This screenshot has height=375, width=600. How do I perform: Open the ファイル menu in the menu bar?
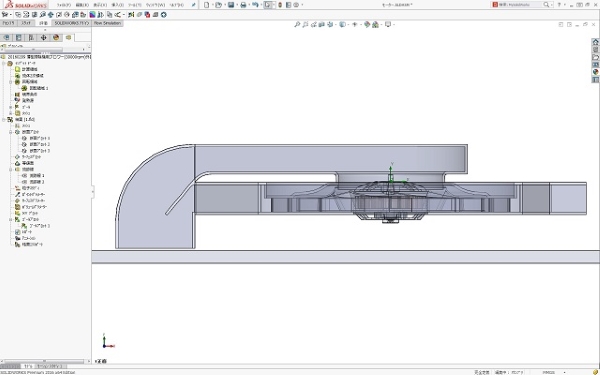coord(64,5)
